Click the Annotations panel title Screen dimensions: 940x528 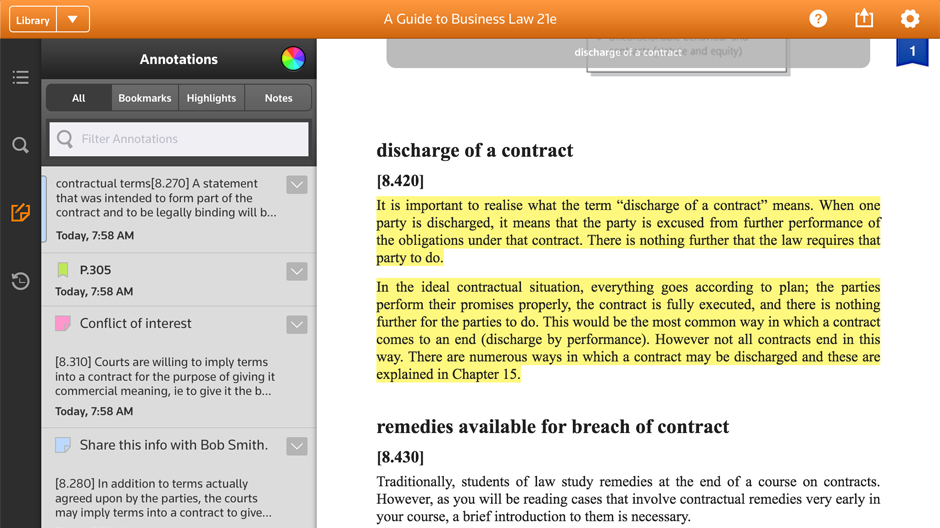pos(179,59)
